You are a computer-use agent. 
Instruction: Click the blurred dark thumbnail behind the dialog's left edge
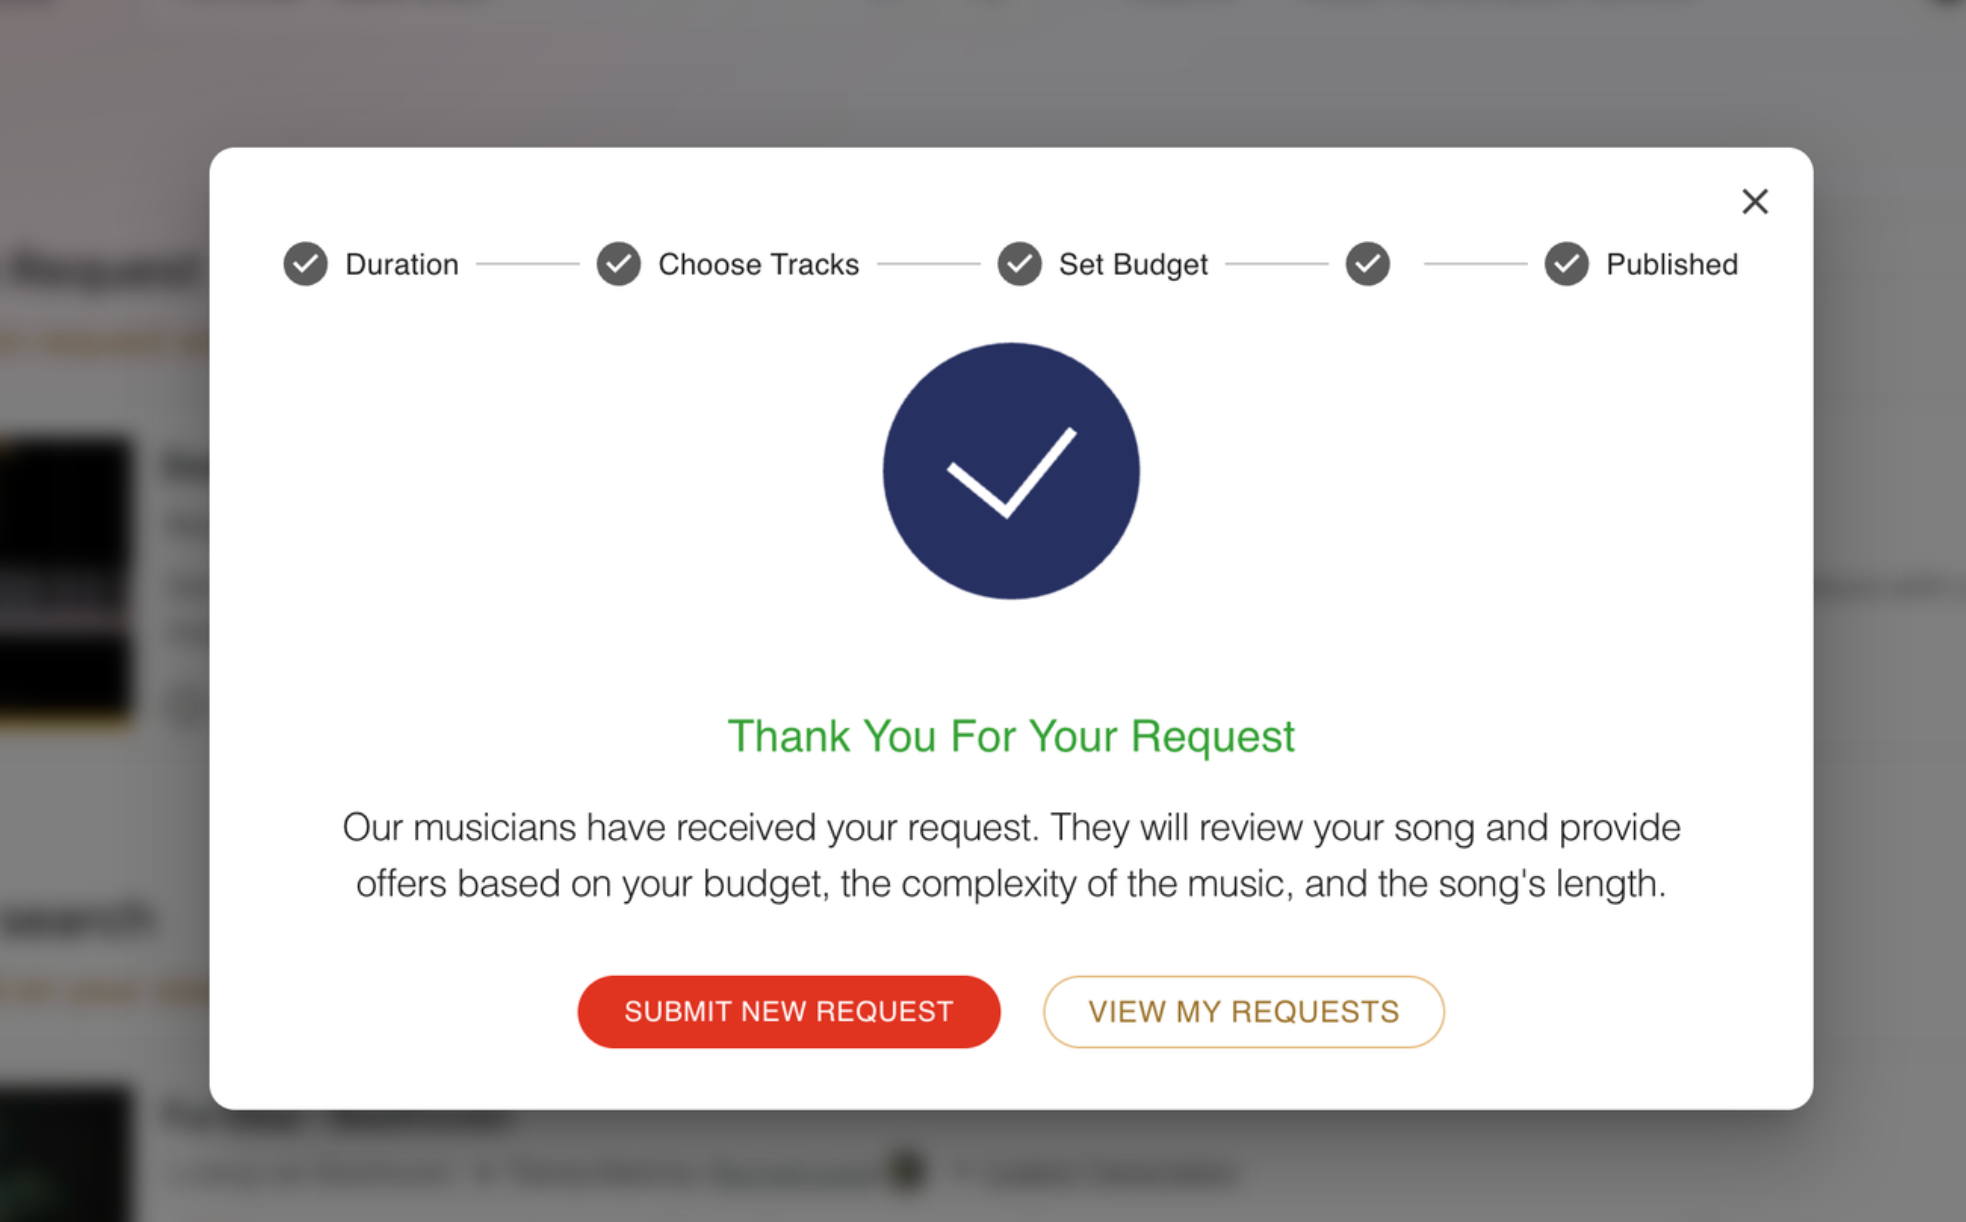65,578
